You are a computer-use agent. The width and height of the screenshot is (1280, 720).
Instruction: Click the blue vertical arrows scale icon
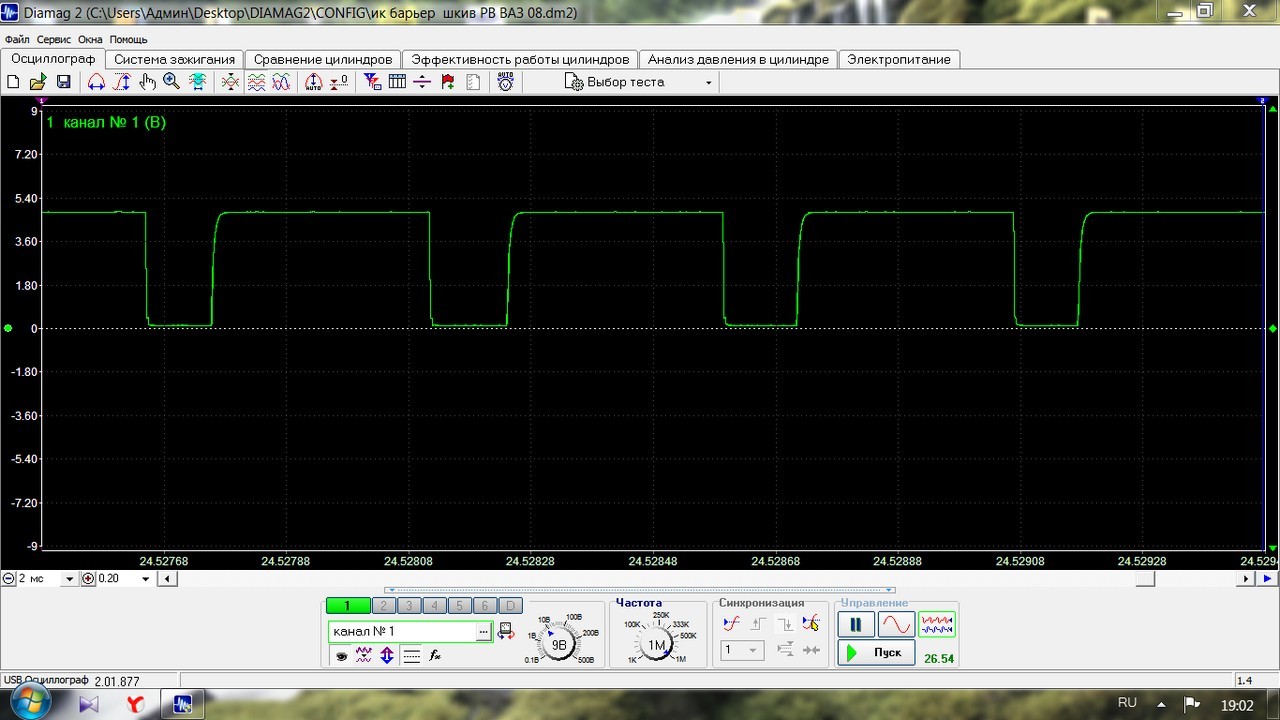click(387, 656)
